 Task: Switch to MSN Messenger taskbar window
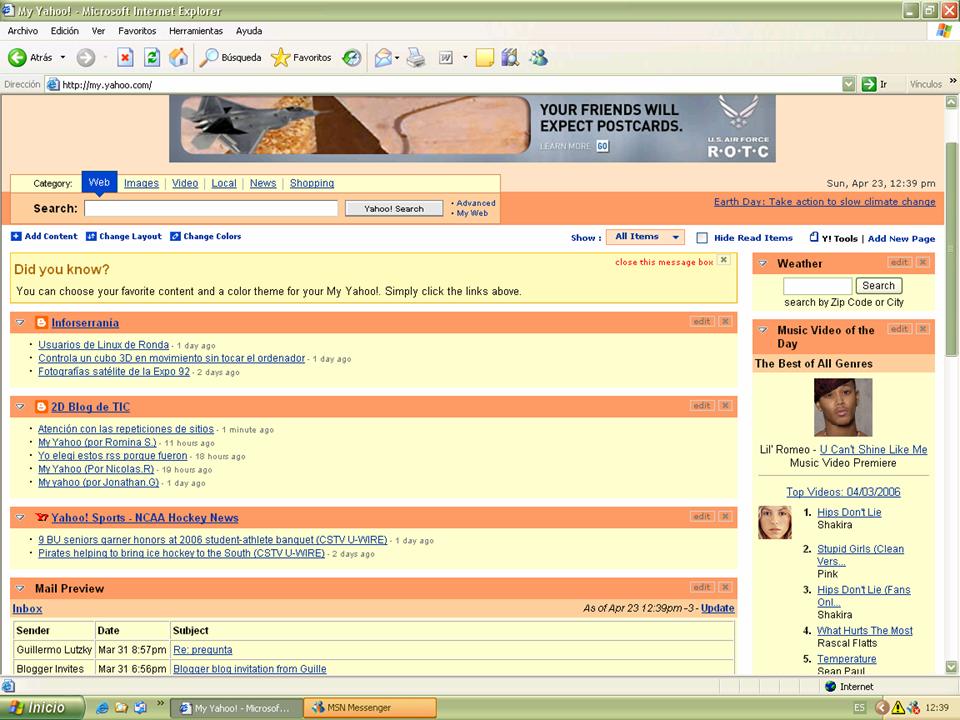pyautogui.click(x=370, y=708)
